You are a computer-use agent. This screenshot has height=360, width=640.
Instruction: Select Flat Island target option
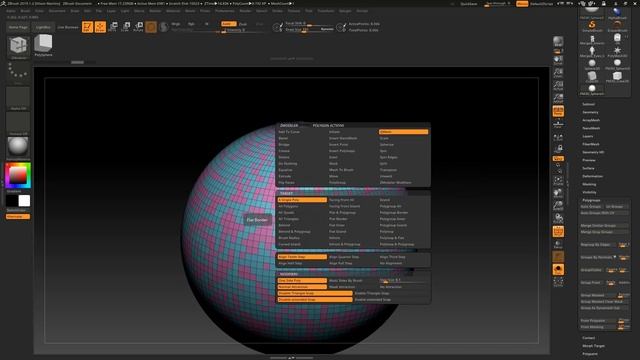click(x=338, y=231)
